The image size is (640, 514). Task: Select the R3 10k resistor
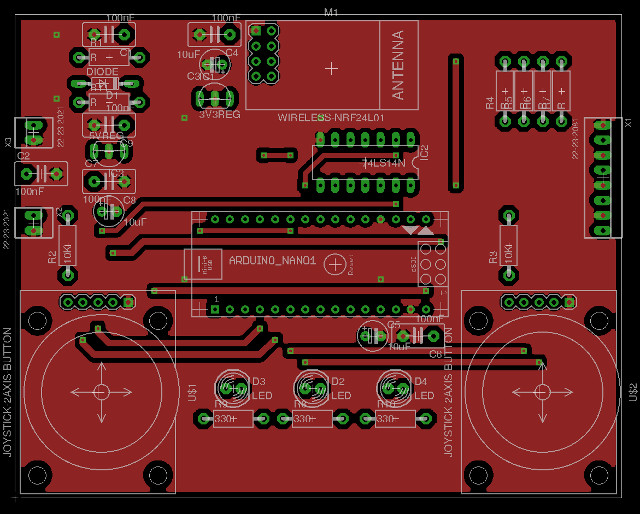(510, 250)
